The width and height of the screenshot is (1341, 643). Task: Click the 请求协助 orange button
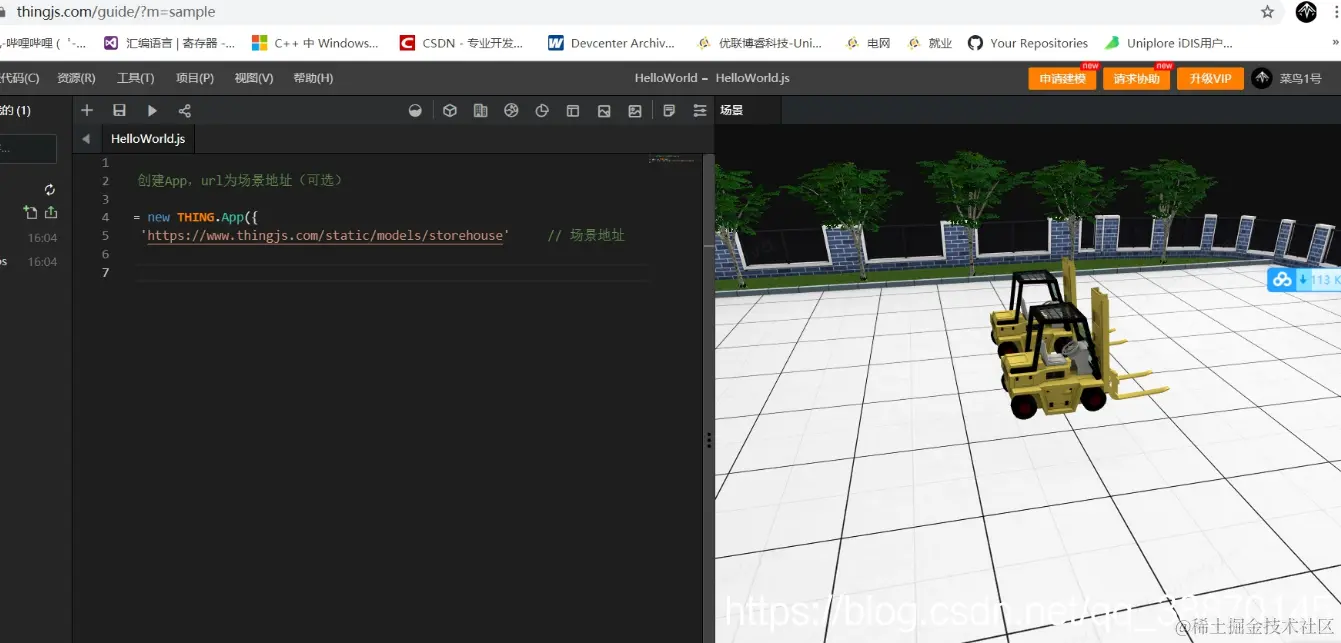click(x=1136, y=79)
